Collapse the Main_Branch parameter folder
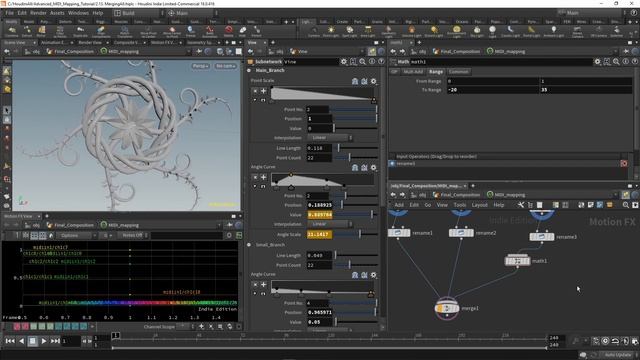640x360 pixels. 249,70
